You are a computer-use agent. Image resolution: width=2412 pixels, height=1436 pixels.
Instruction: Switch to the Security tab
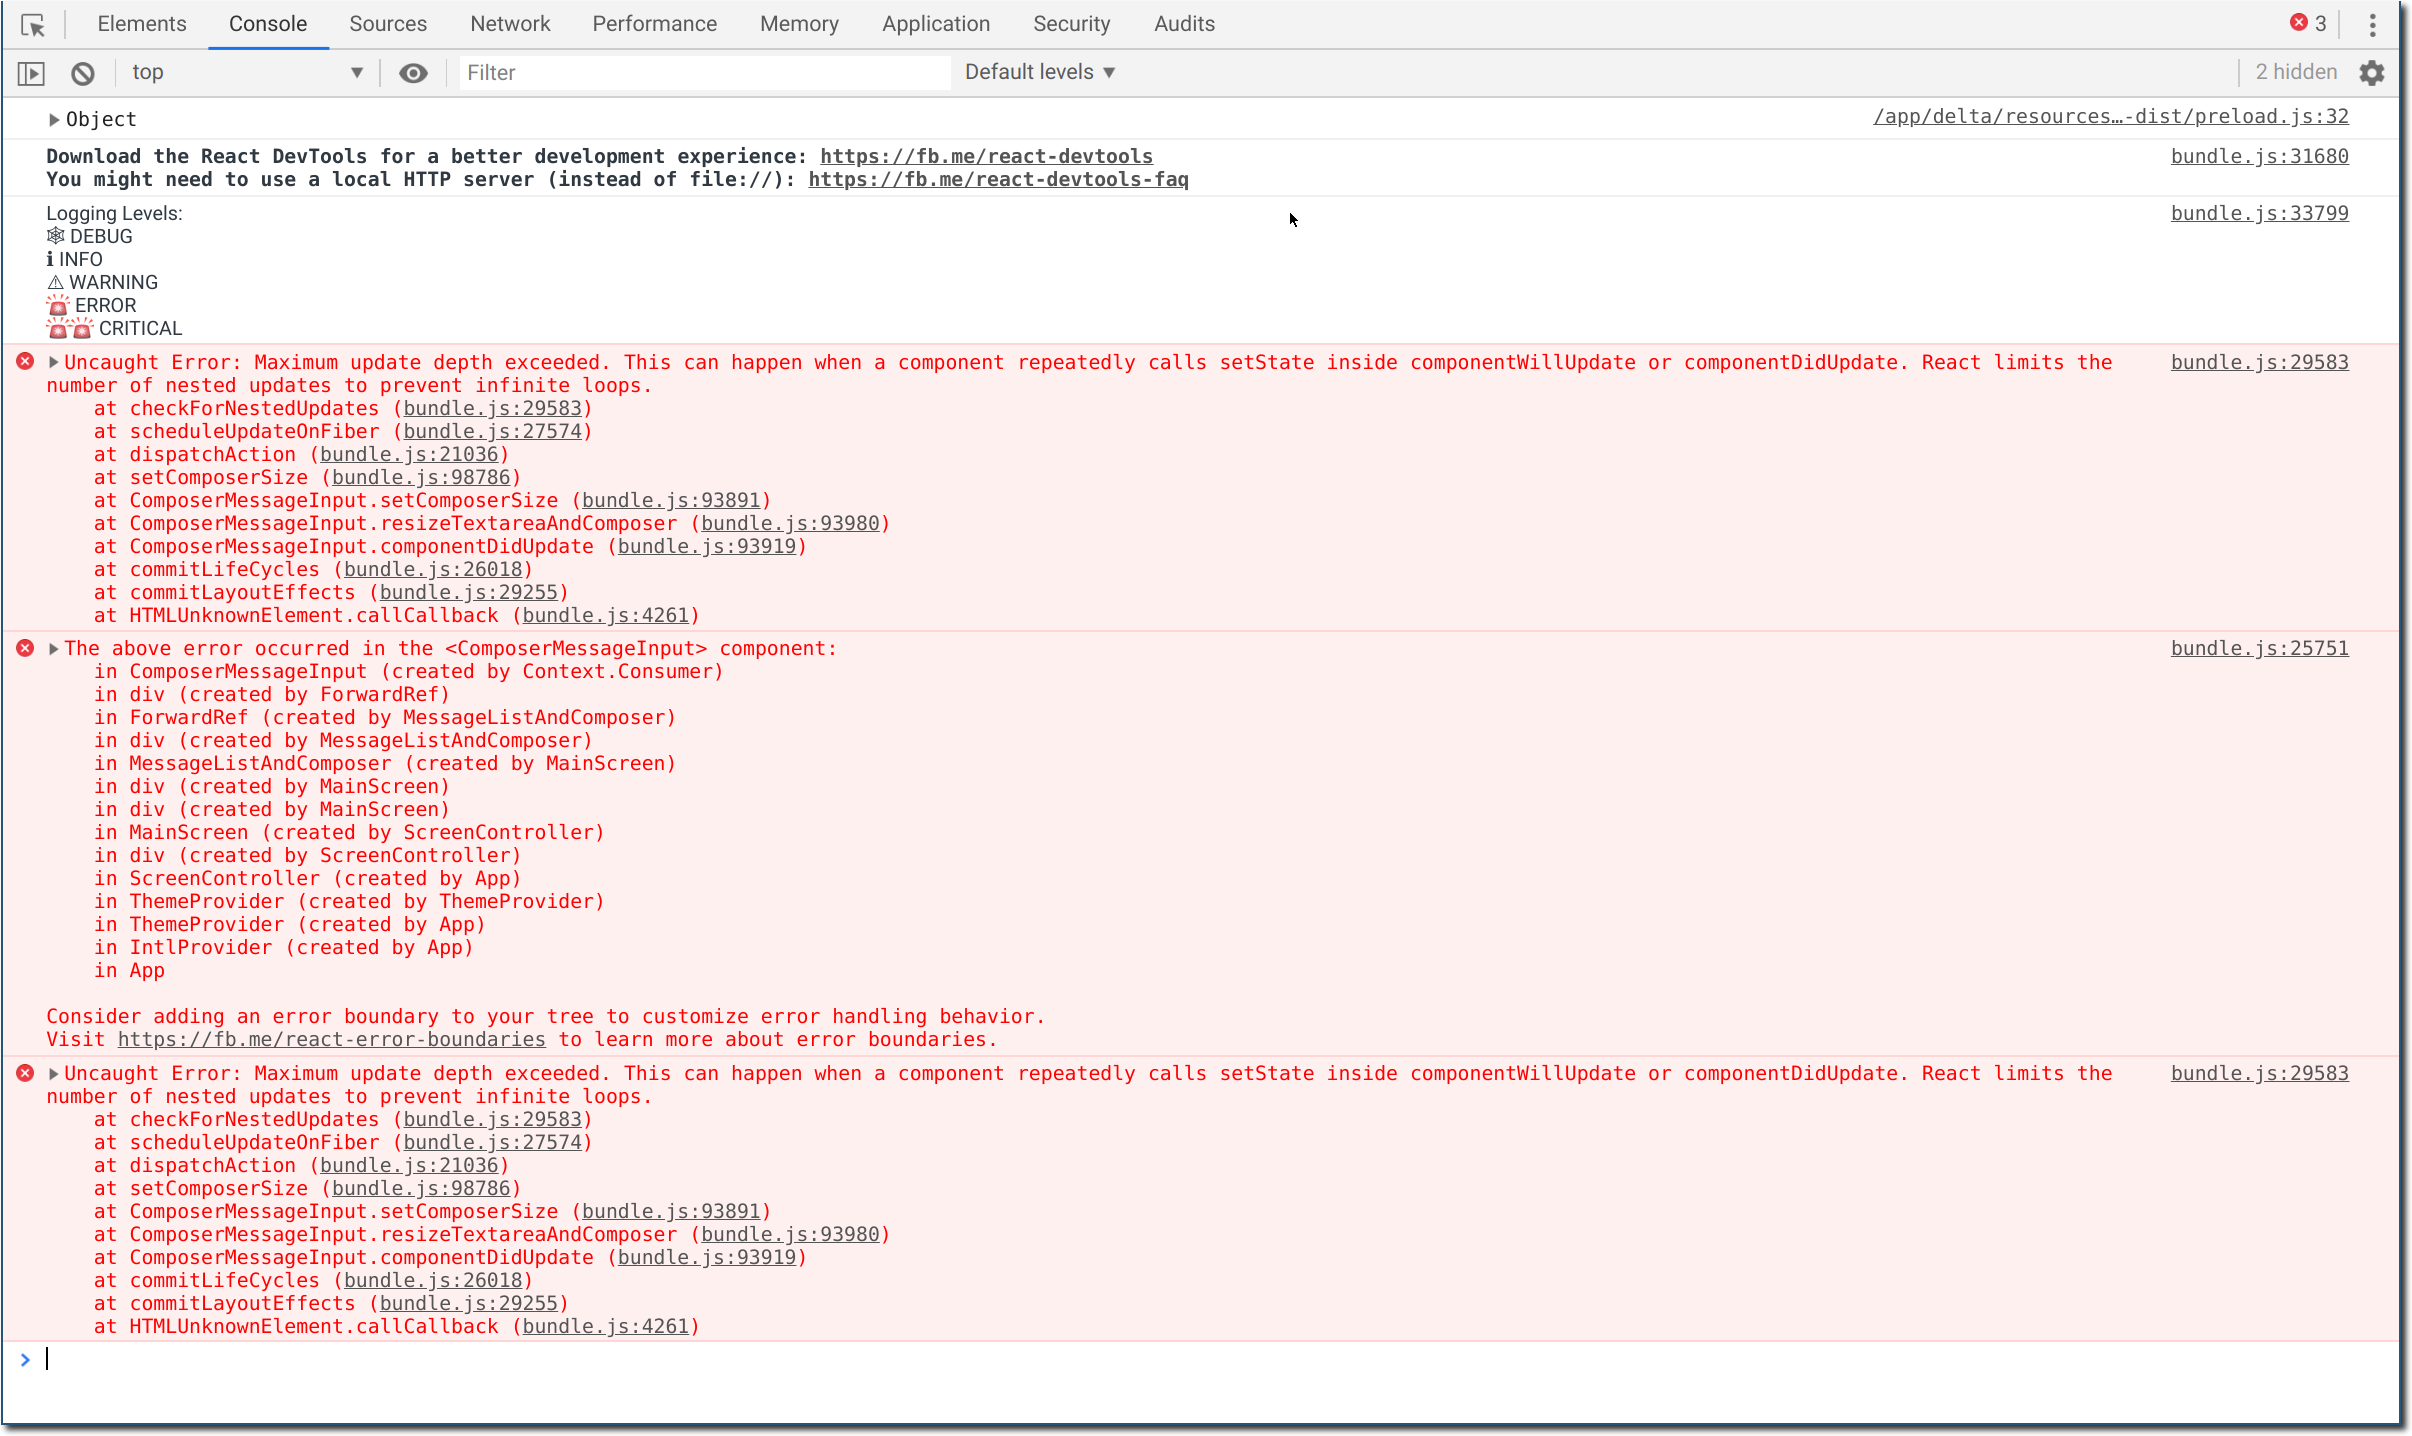(1072, 24)
